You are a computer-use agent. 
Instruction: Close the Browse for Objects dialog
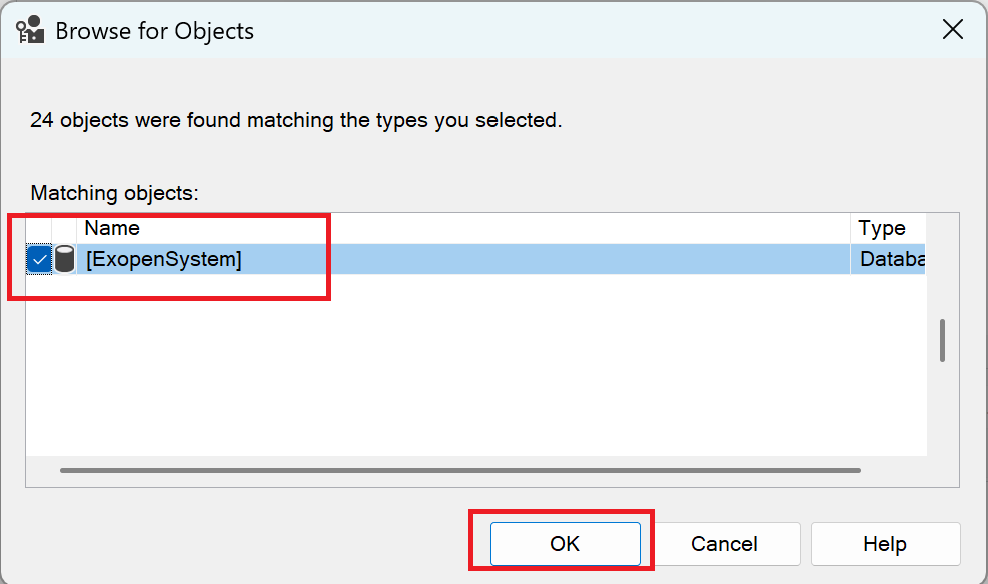pos(953,30)
